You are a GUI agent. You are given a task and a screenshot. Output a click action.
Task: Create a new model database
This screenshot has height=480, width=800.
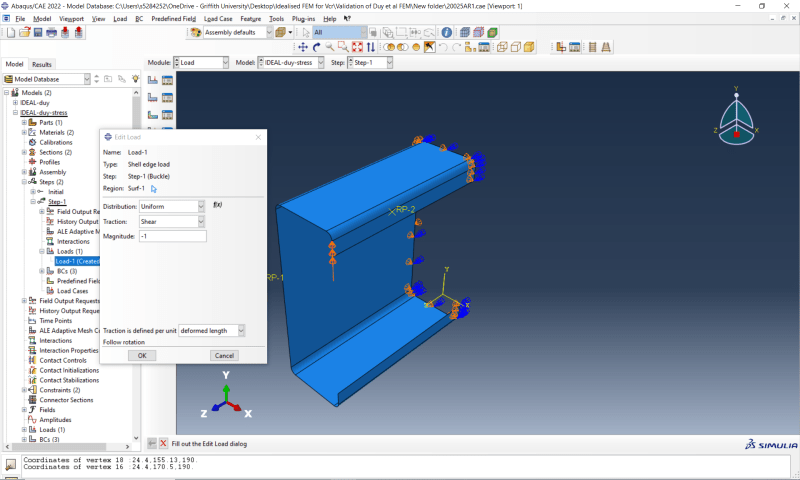pyautogui.click(x=11, y=33)
